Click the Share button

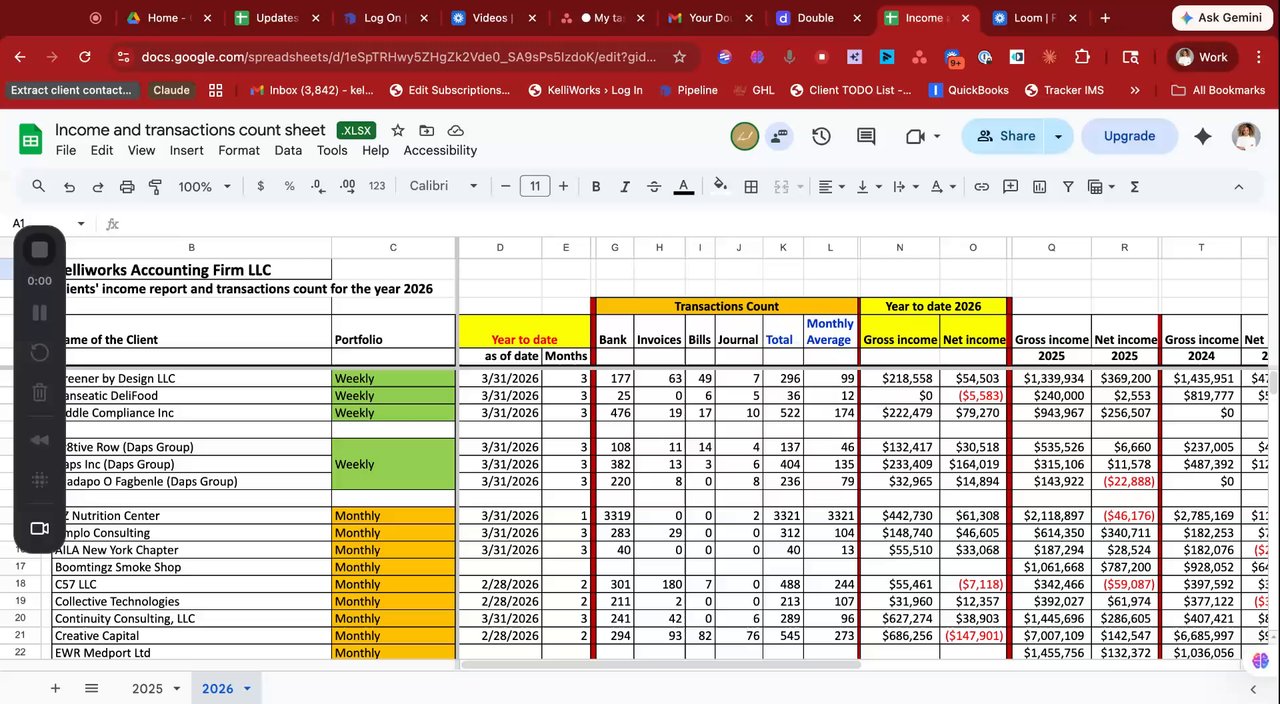click(1006, 136)
